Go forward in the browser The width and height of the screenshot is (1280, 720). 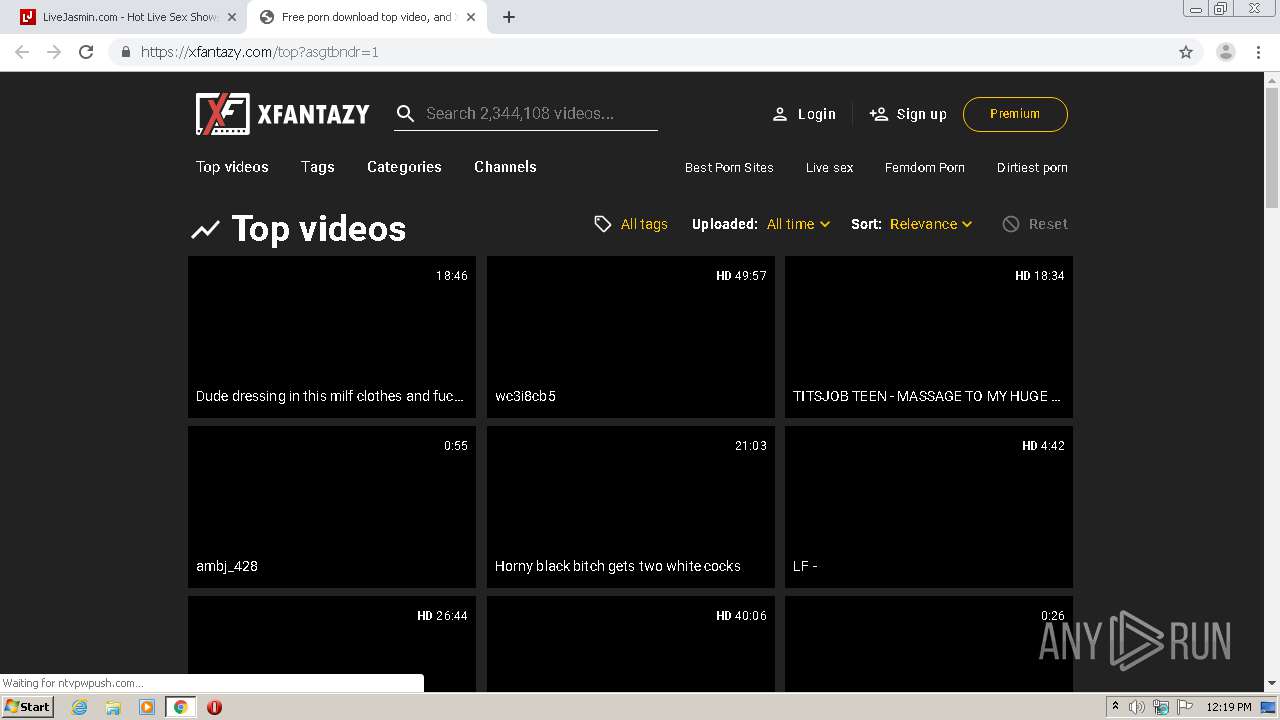click(54, 52)
